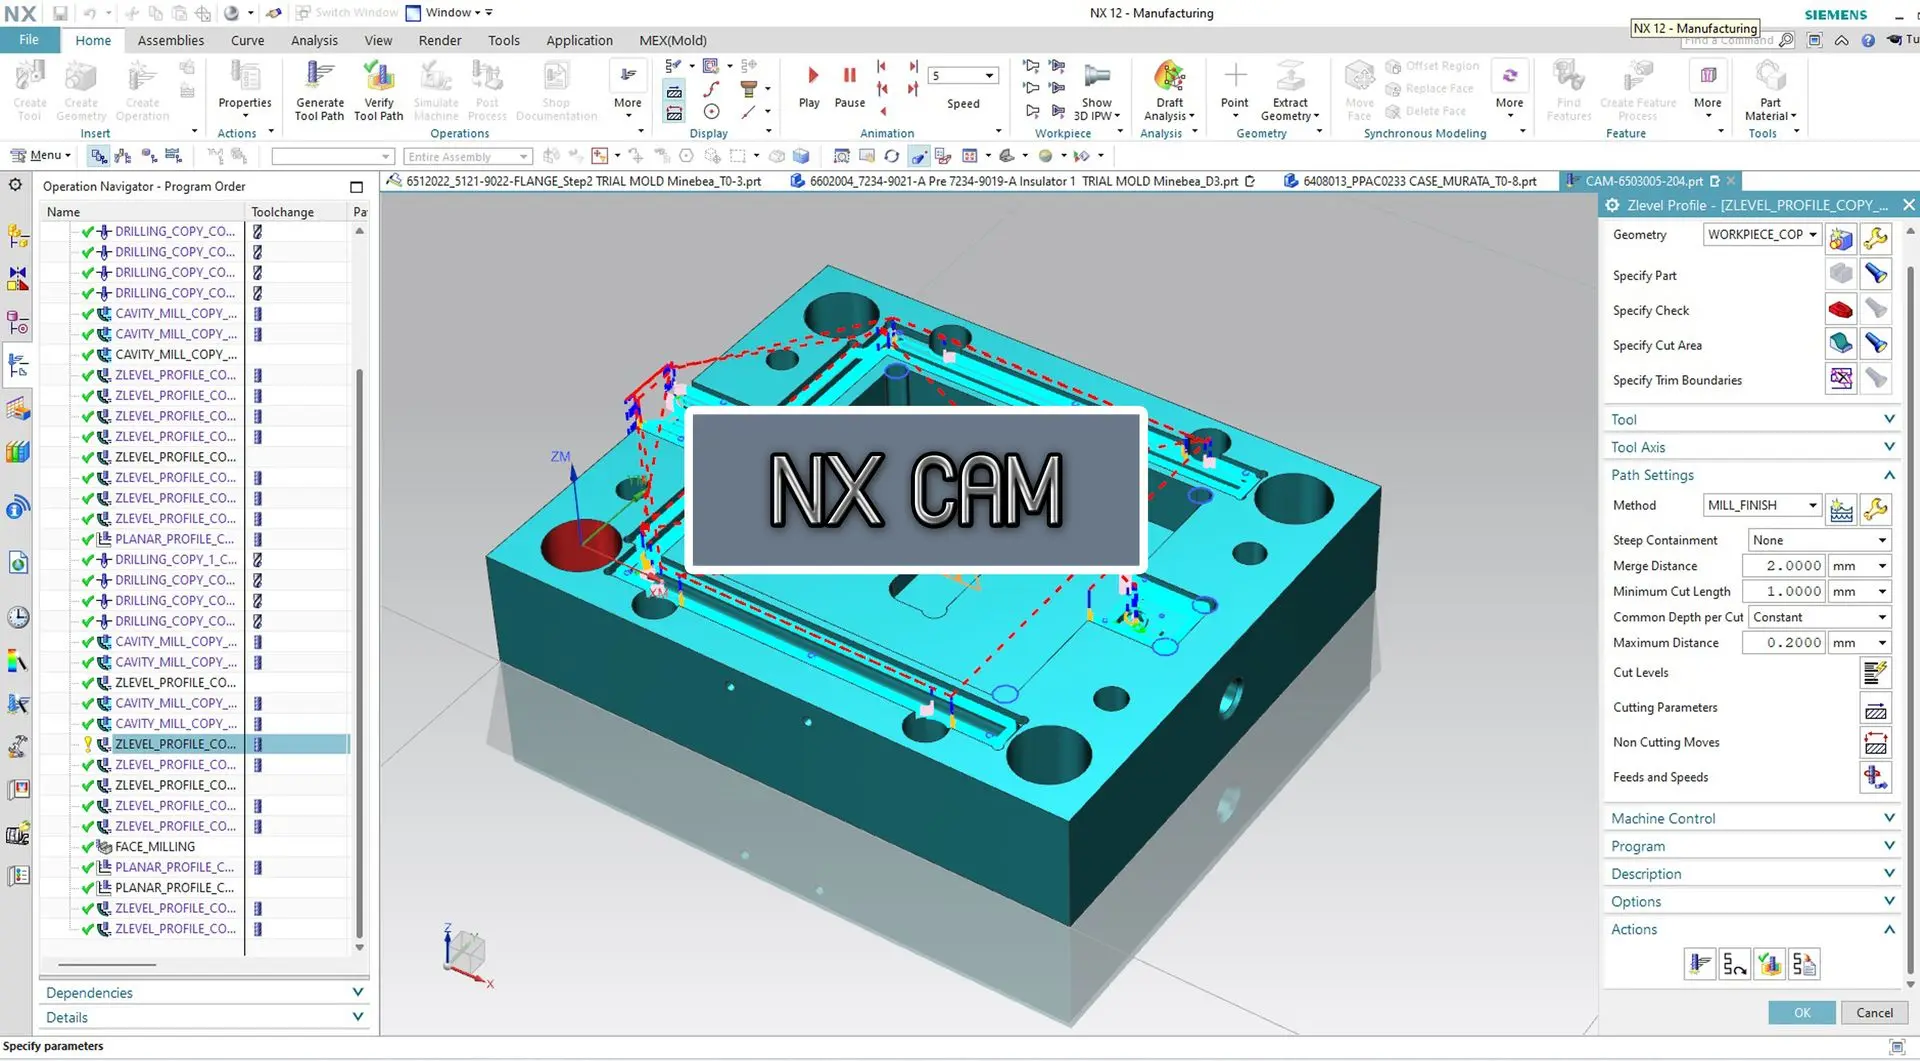
Task: Click the Replay action icon in dialog
Action: tap(1735, 964)
